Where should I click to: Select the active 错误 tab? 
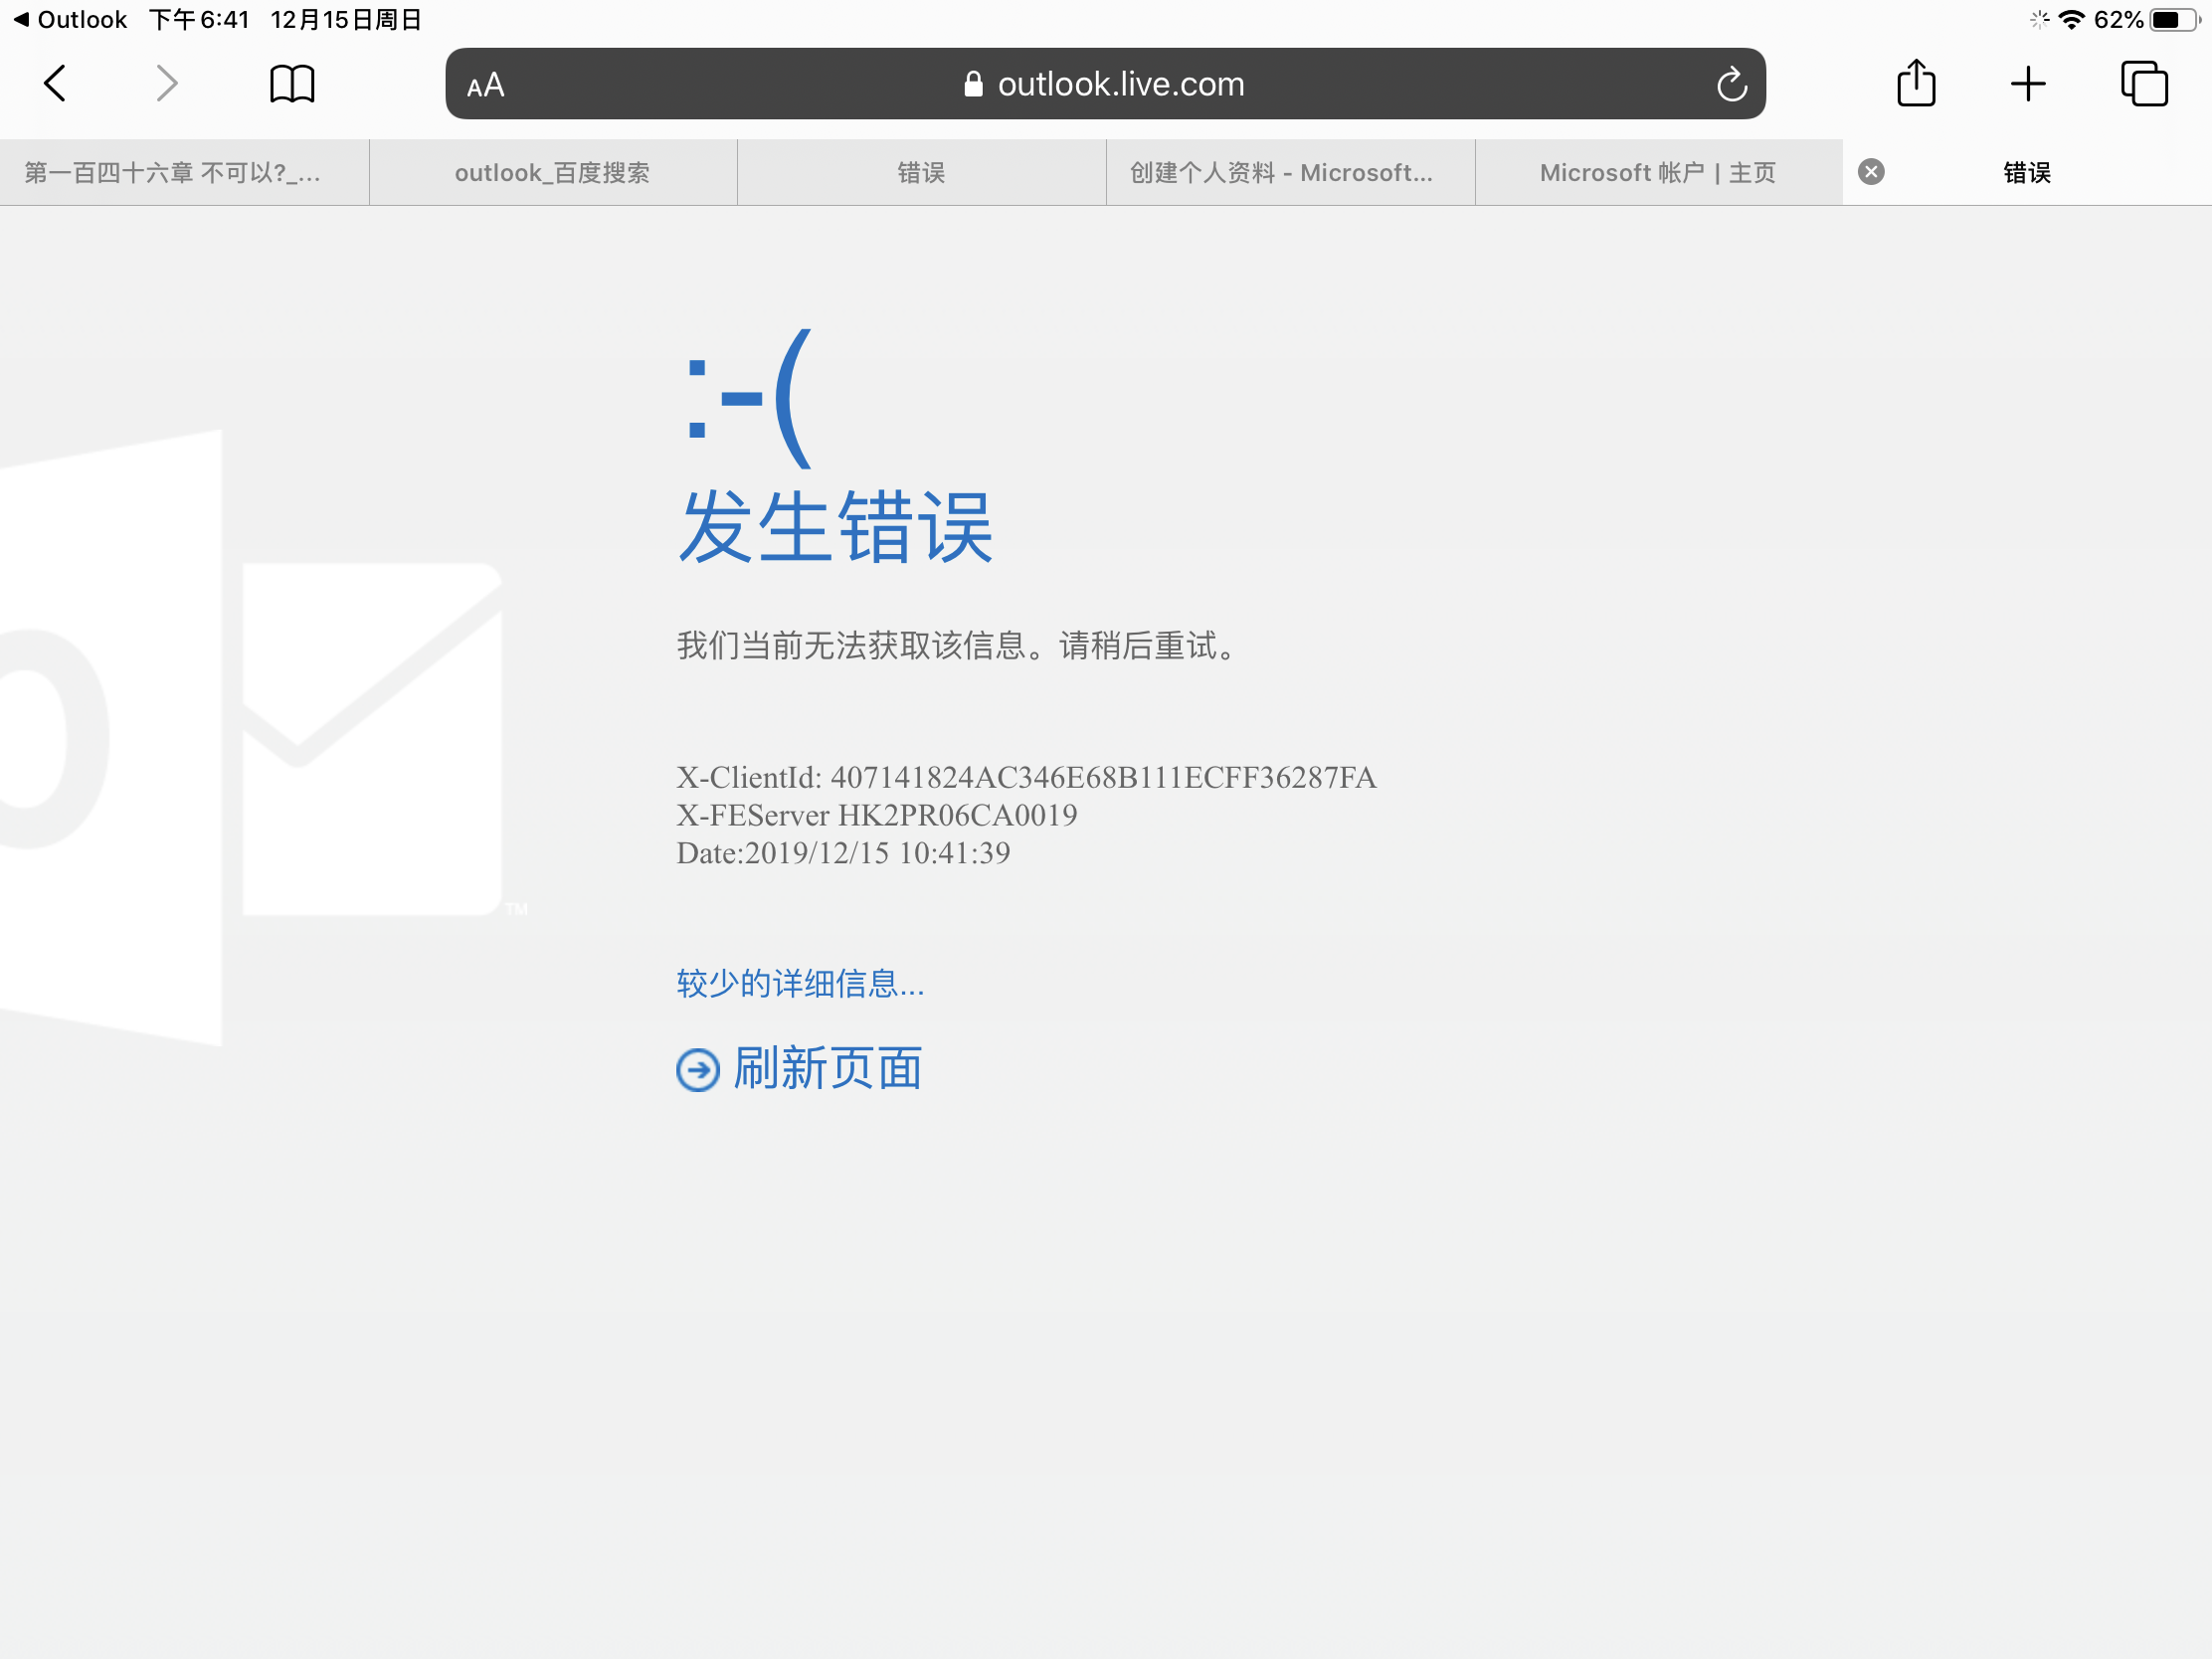click(x=2027, y=173)
